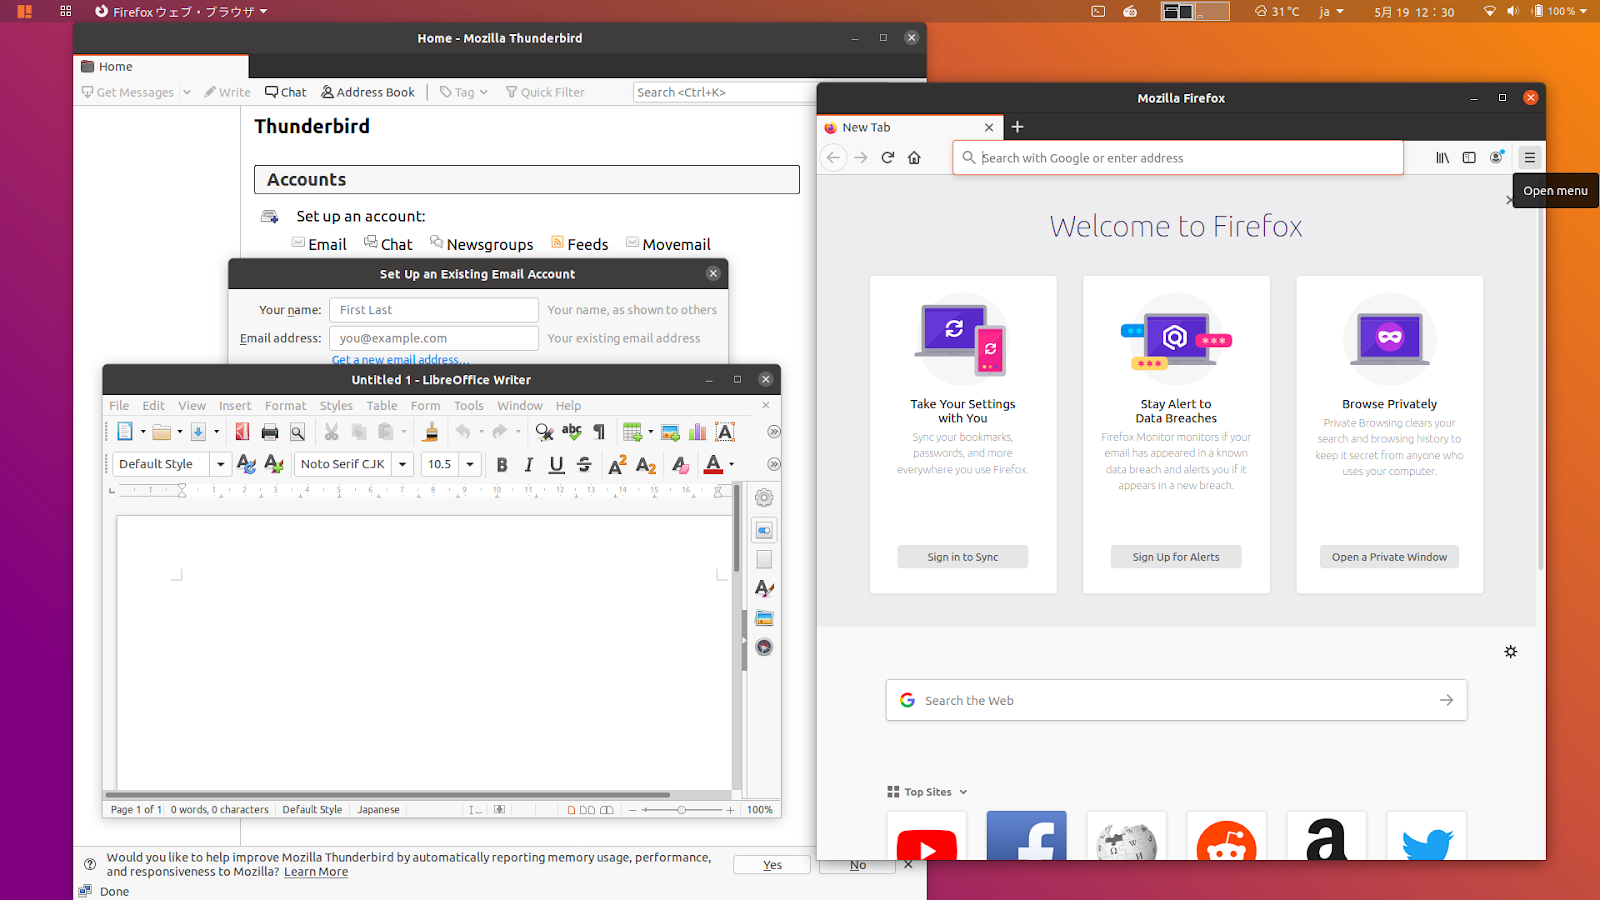Select book view in Writer status bar
Screen dimensions: 1600x900
pyautogui.click(x=607, y=810)
